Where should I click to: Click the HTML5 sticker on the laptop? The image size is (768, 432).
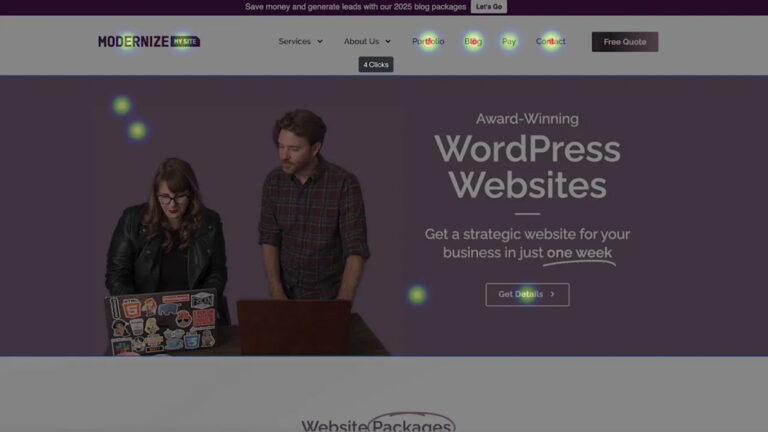(131, 309)
